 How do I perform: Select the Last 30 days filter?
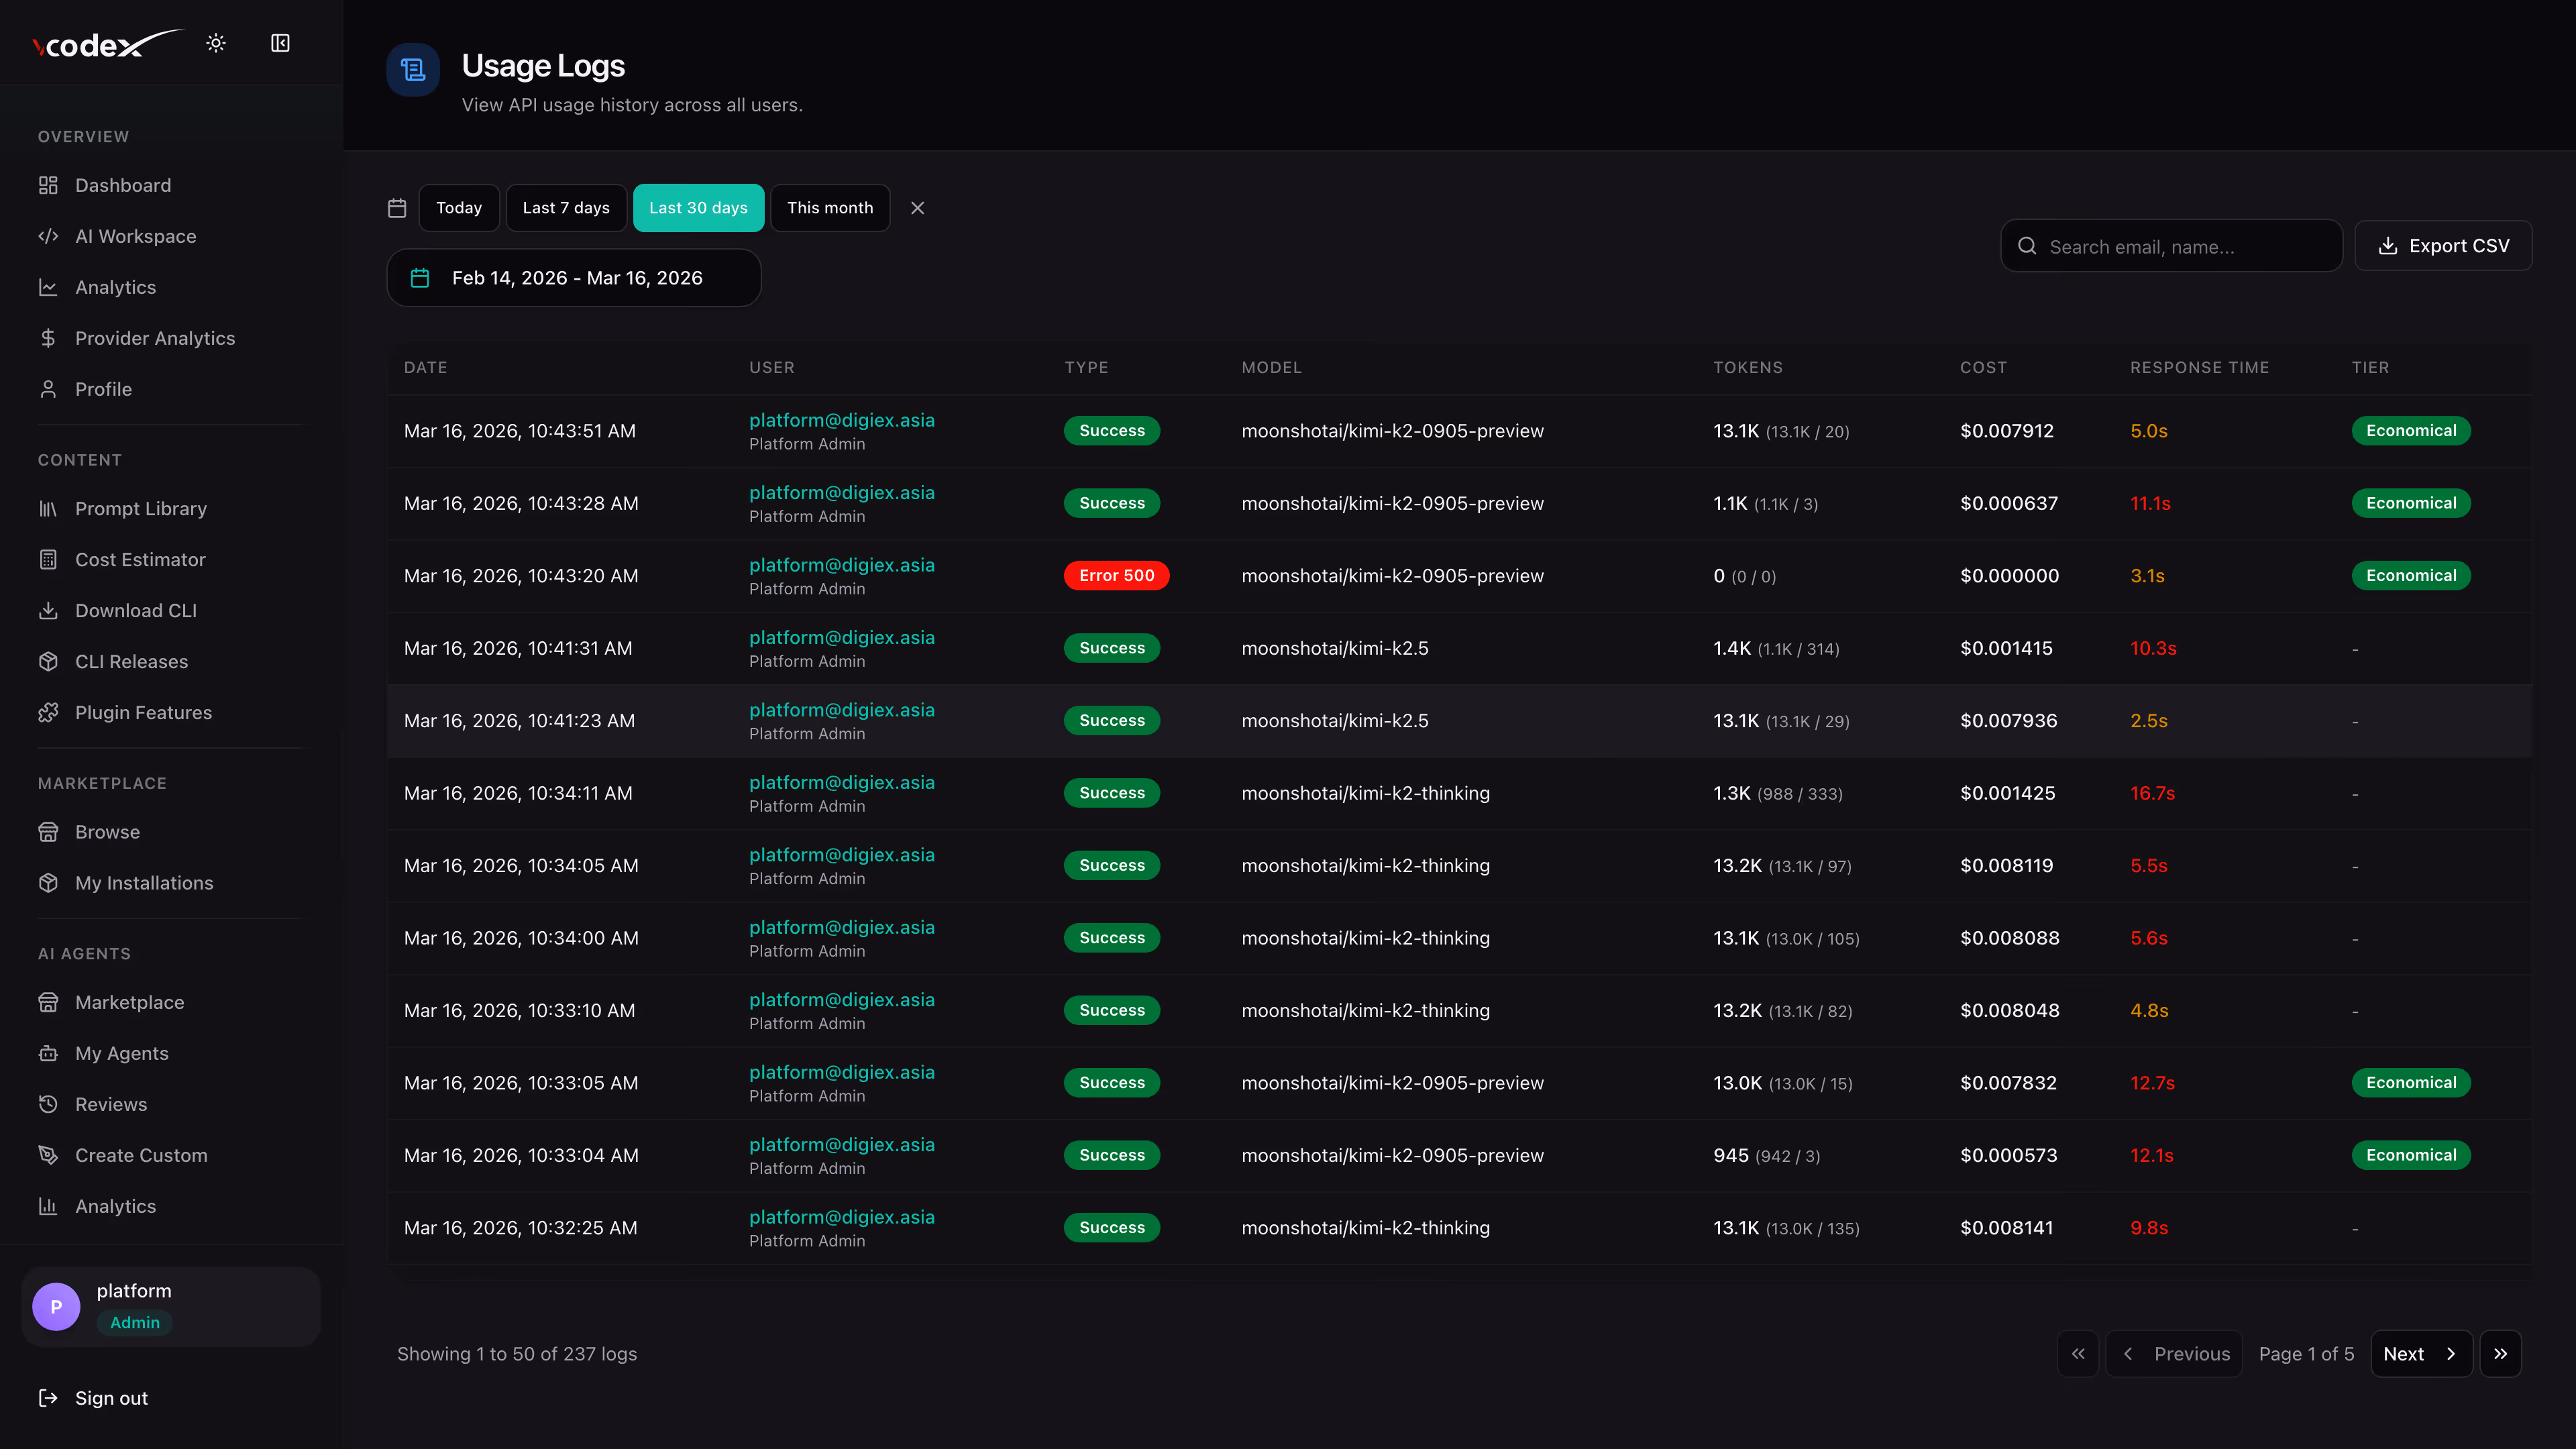[698, 208]
